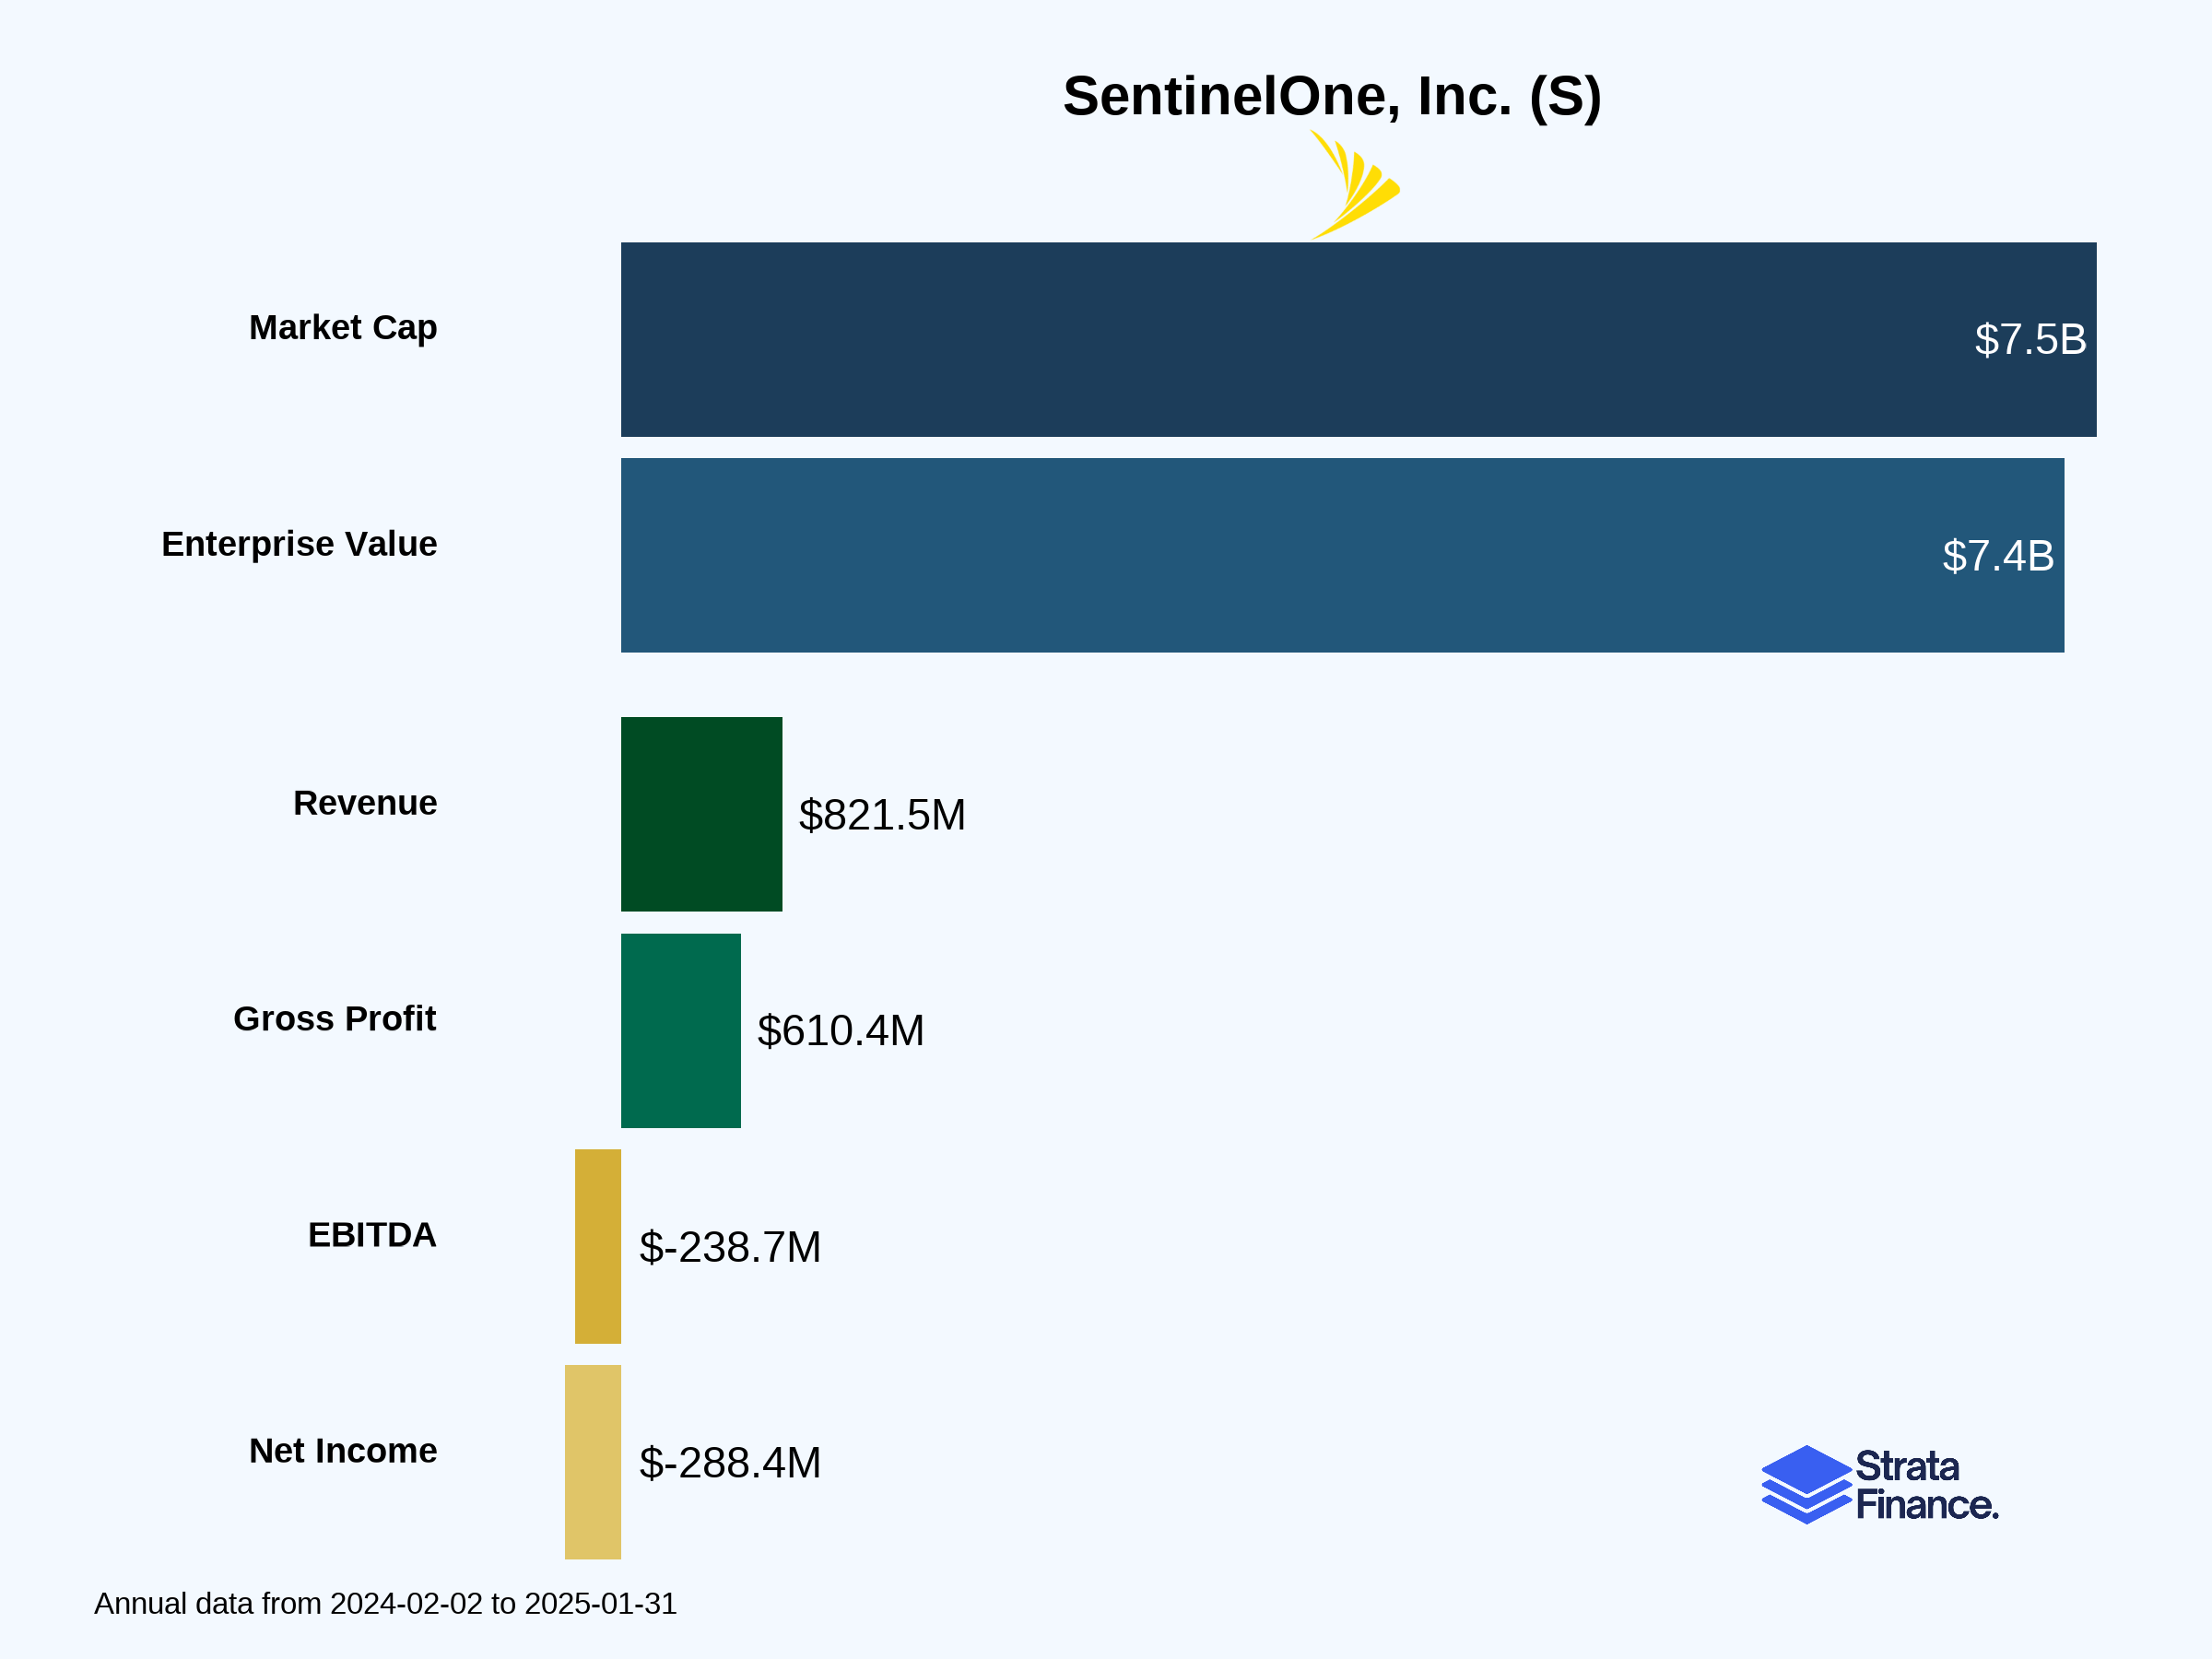
Task: Click the blue Strata Finance layered icon
Action: click(x=1806, y=1484)
